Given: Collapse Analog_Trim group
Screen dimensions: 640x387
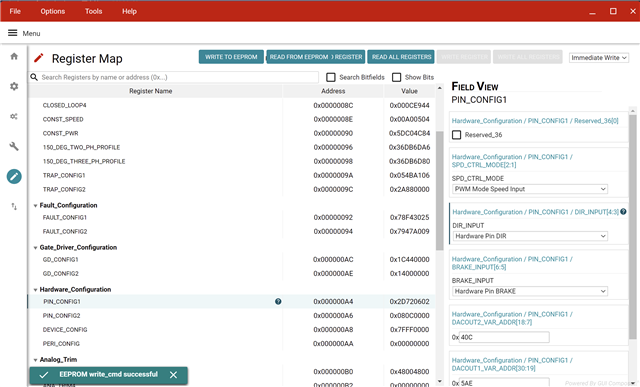Looking at the screenshot, I should point(36,360).
